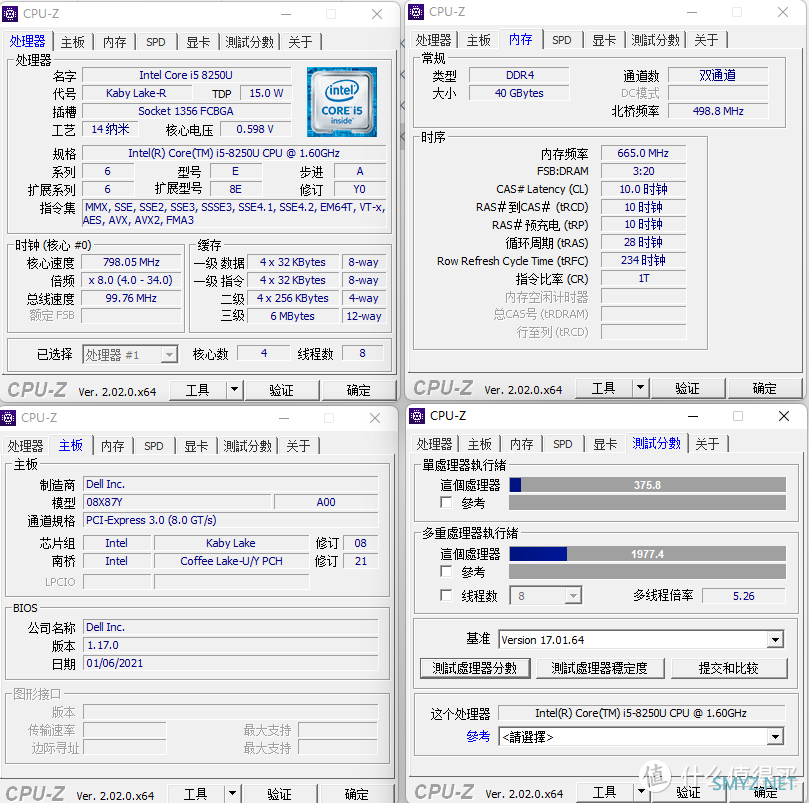Screen dimensions: 809x803
Task: Close the processor-tab CPU-Z window
Action: pos(377,14)
